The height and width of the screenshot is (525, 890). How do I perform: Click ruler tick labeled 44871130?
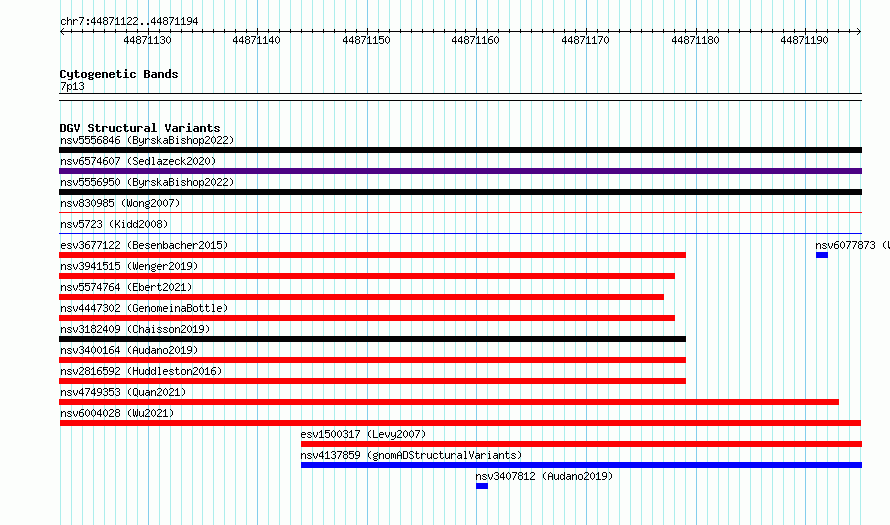(148, 40)
